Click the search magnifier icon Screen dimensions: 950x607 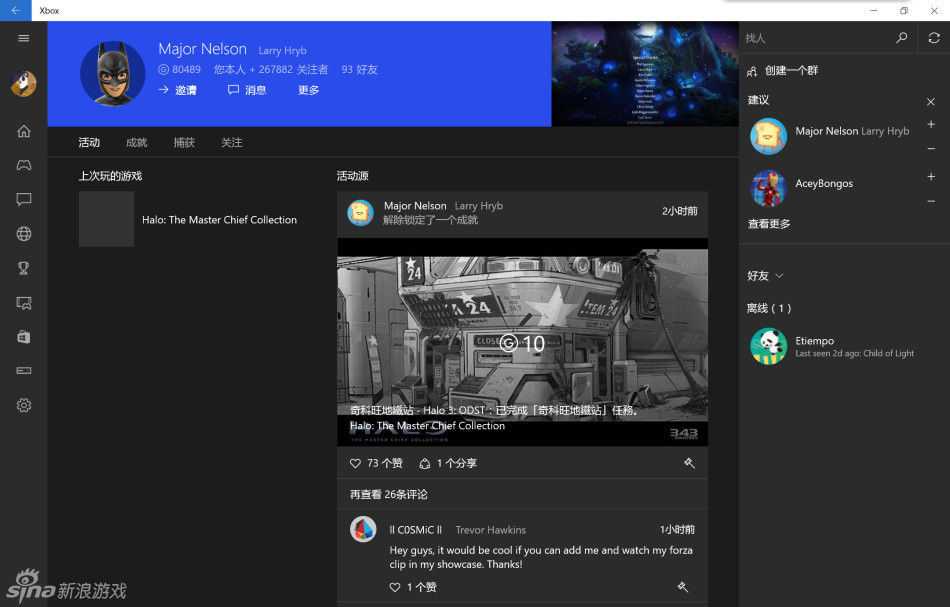(x=901, y=38)
